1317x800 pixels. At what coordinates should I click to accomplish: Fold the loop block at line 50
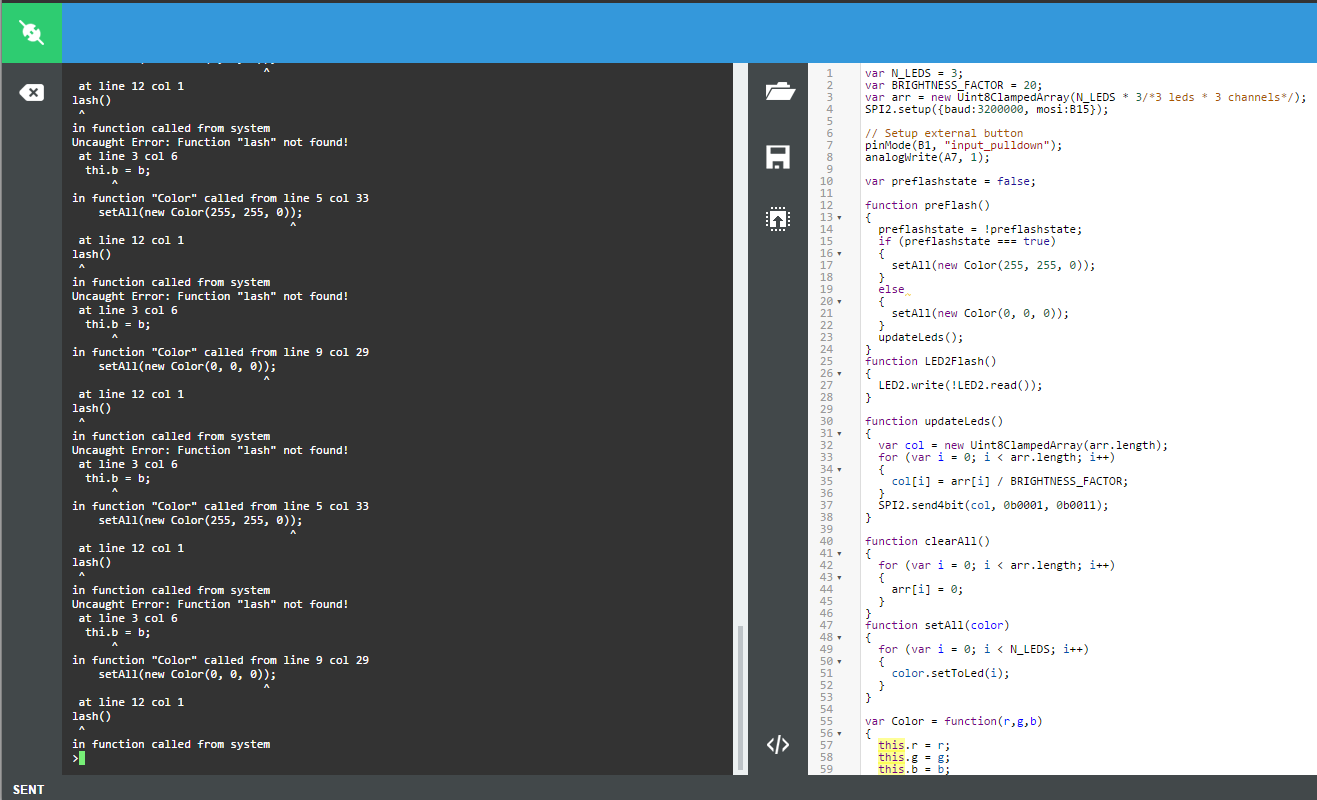click(x=839, y=661)
